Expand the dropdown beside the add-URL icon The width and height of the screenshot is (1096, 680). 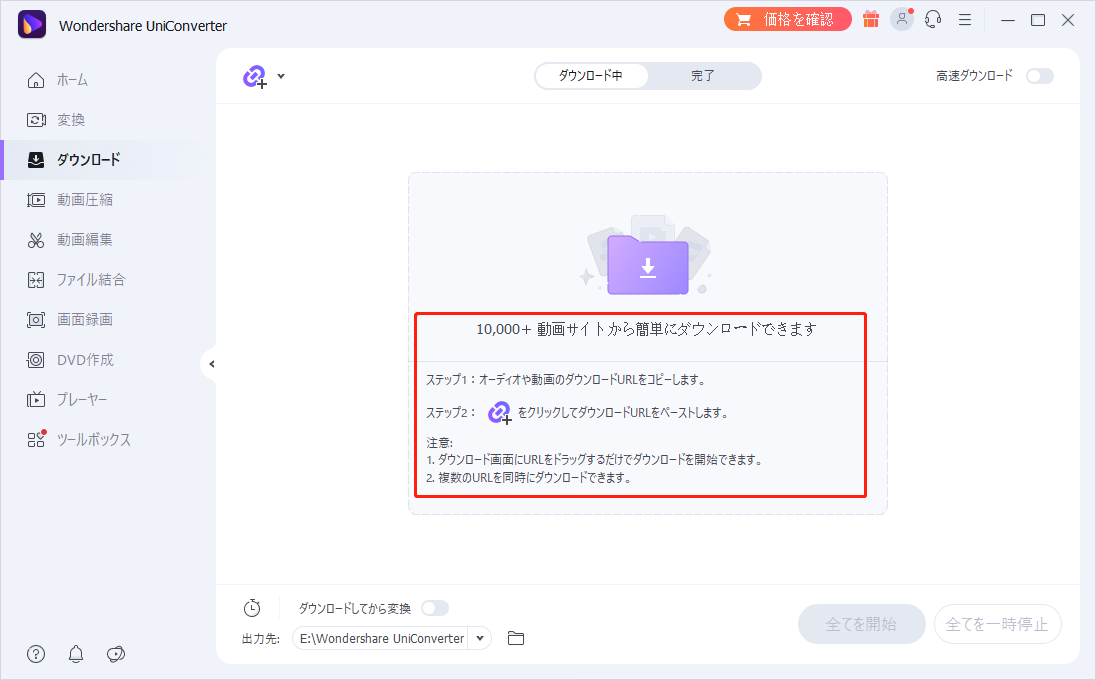click(281, 76)
